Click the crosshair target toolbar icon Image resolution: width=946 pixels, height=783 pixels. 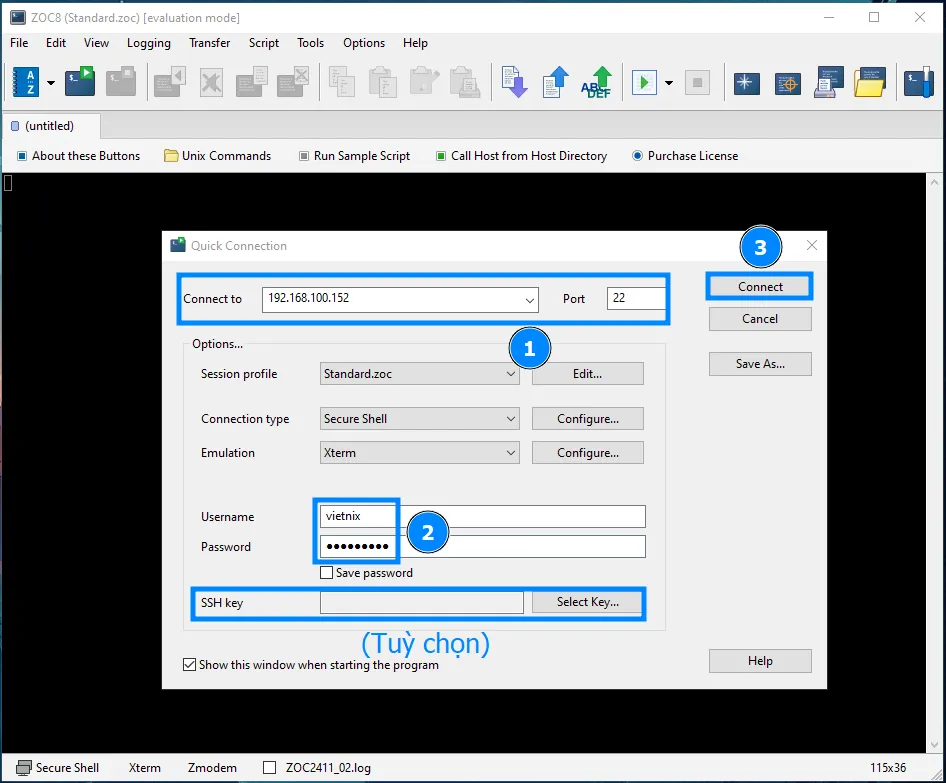(x=788, y=83)
